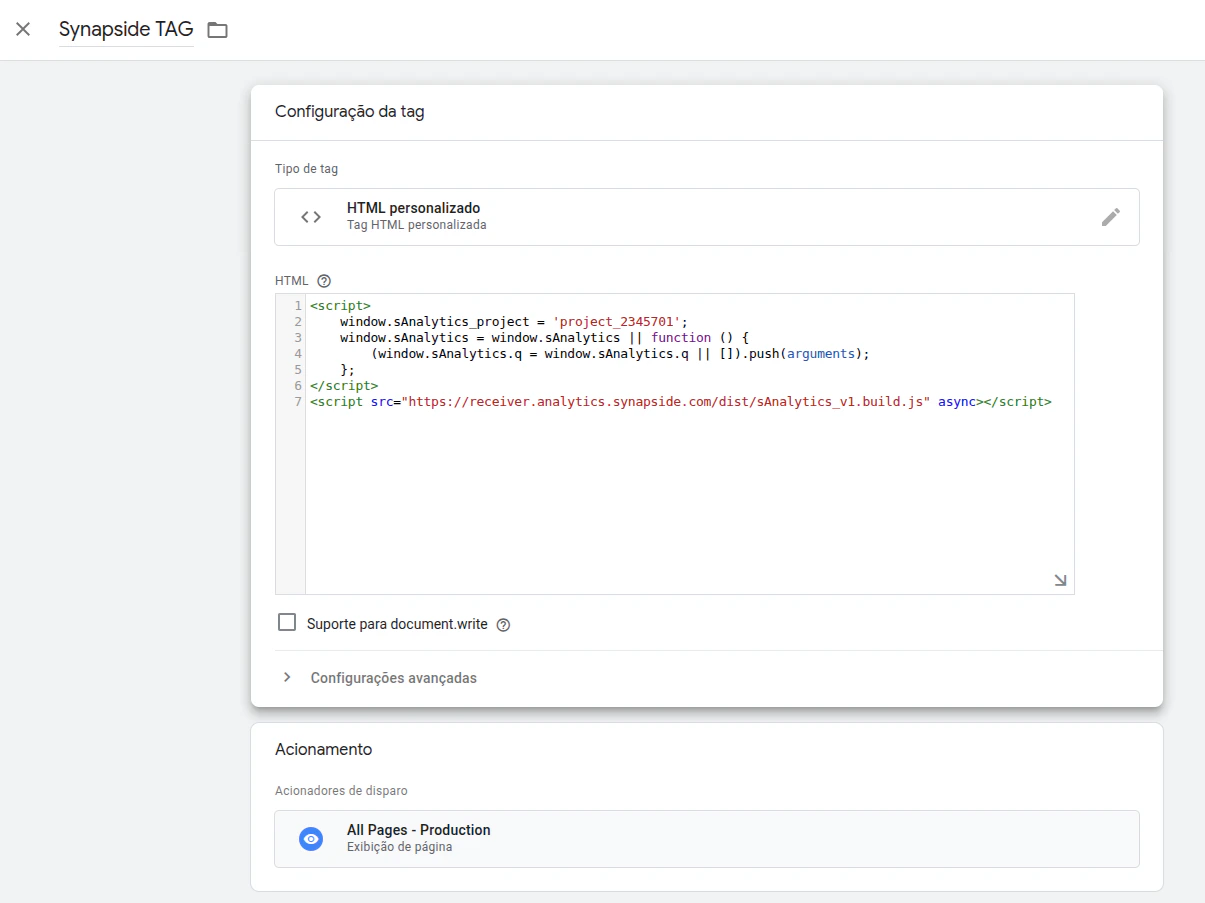Click line number 7 in the code gutter
The height and width of the screenshot is (903, 1205).
coord(298,402)
